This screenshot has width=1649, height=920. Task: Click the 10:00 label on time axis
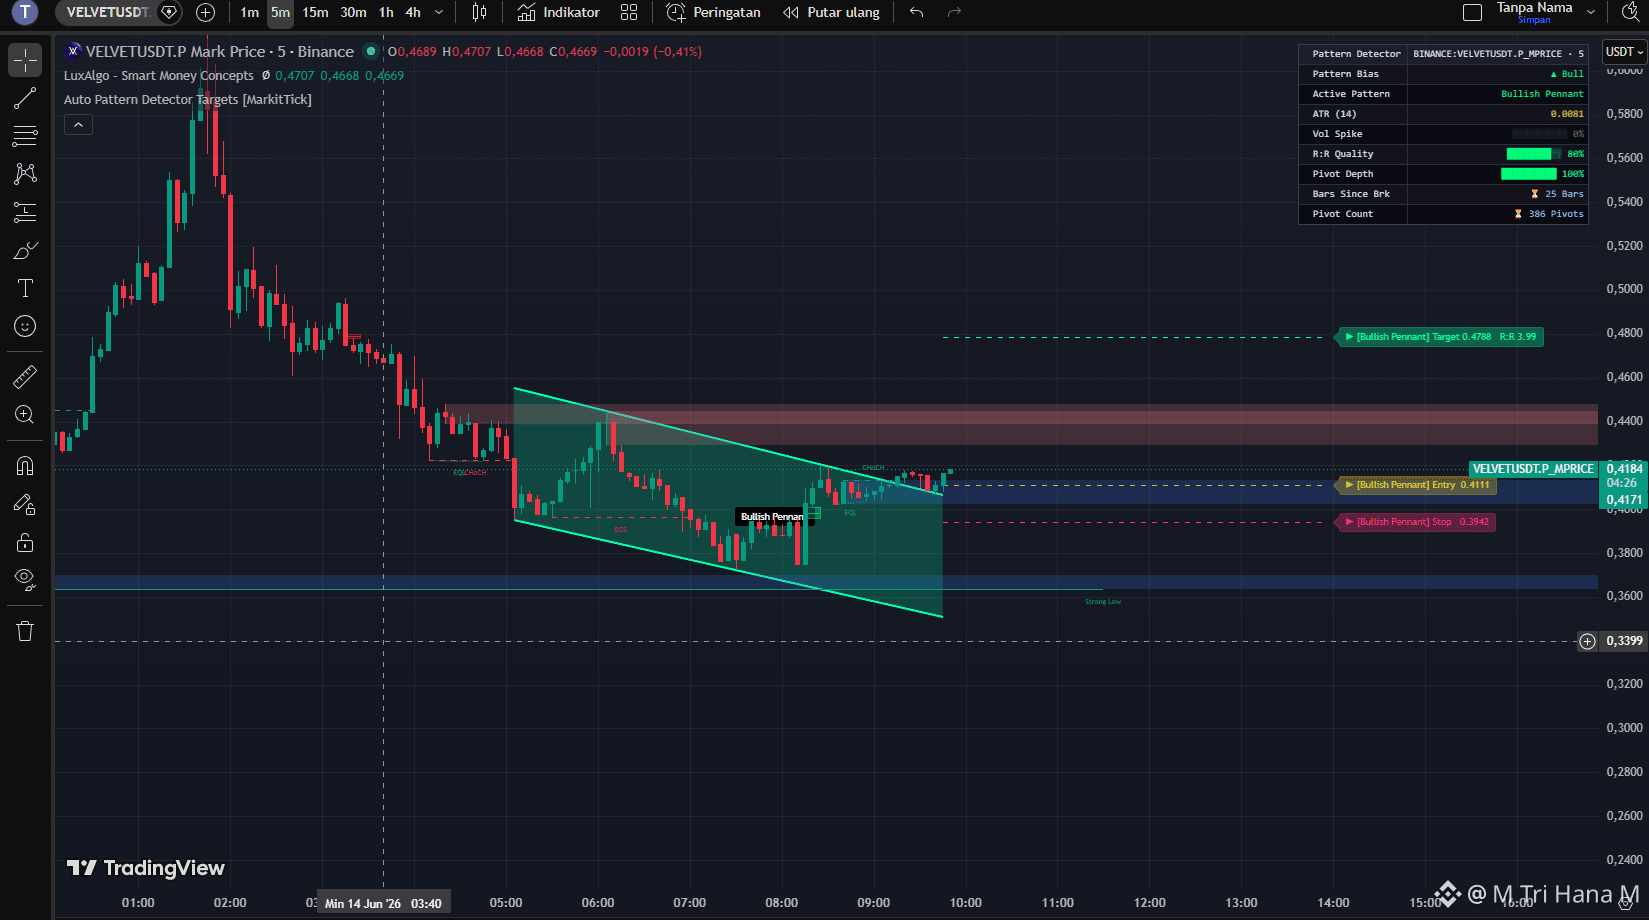tap(965, 903)
